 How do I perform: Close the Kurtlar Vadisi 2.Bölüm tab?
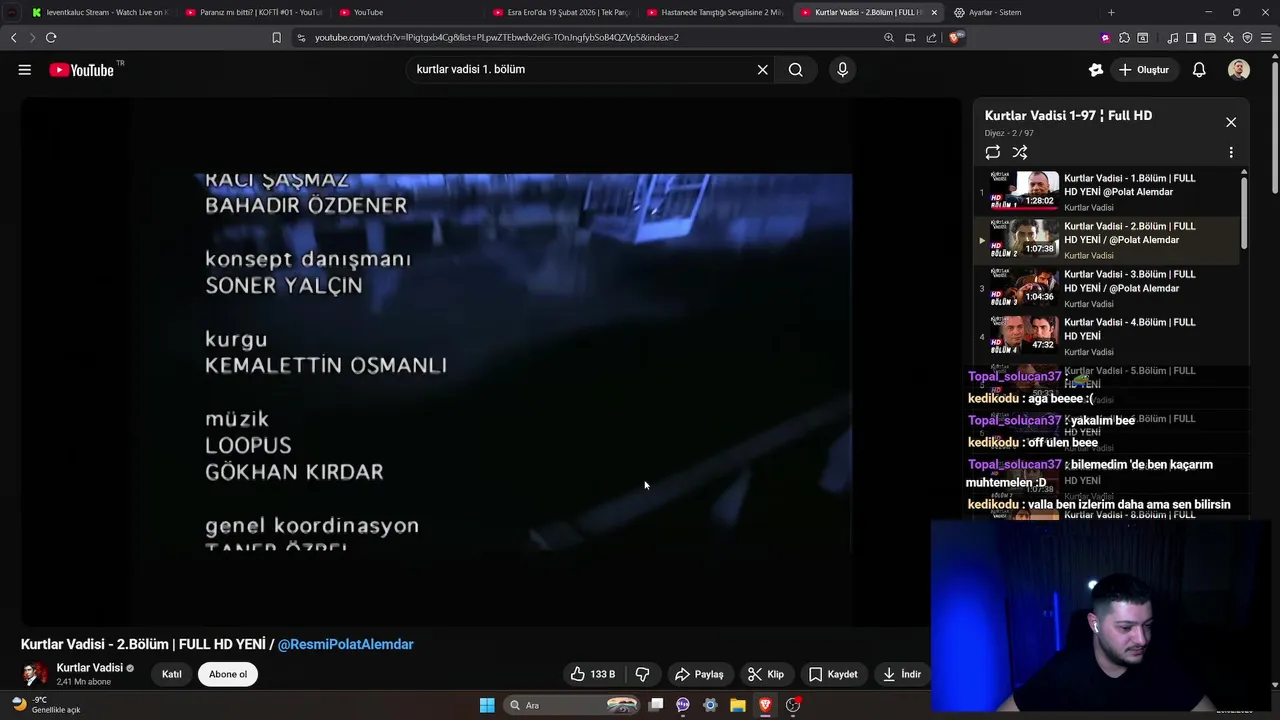934,12
